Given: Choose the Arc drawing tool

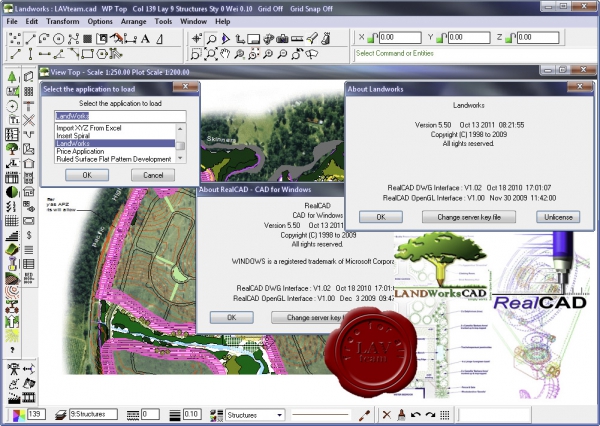Looking at the screenshot, I should point(44,38).
